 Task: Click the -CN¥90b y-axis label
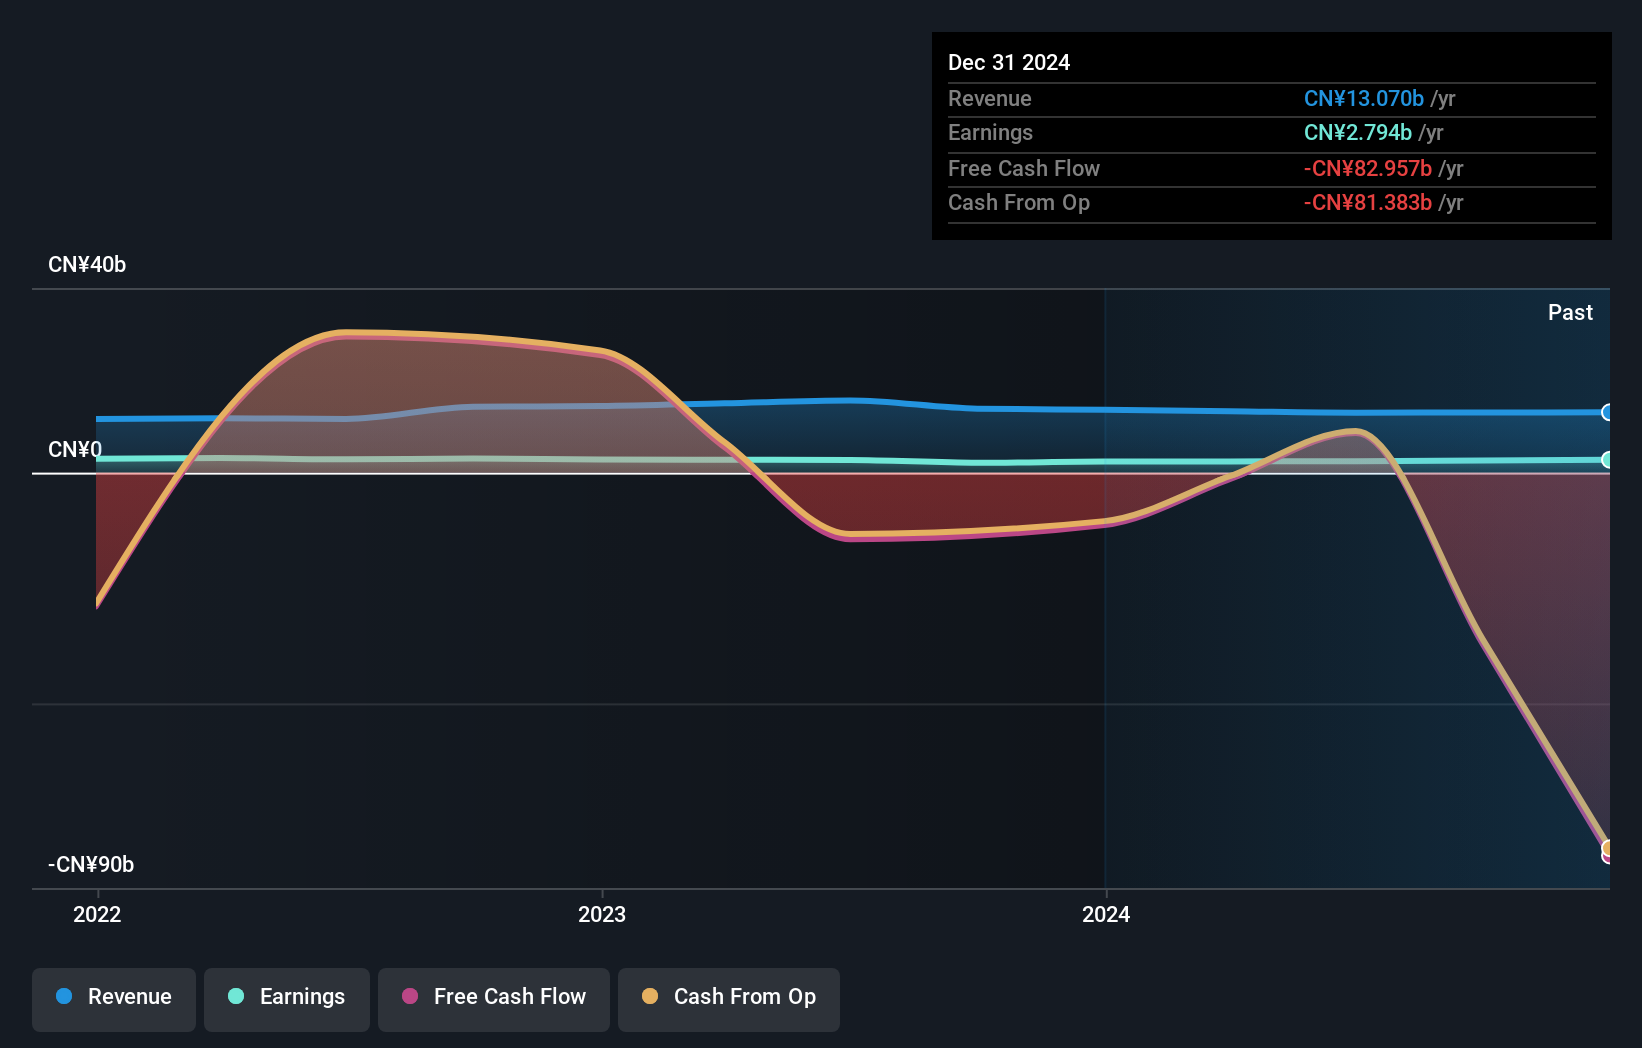(91, 865)
